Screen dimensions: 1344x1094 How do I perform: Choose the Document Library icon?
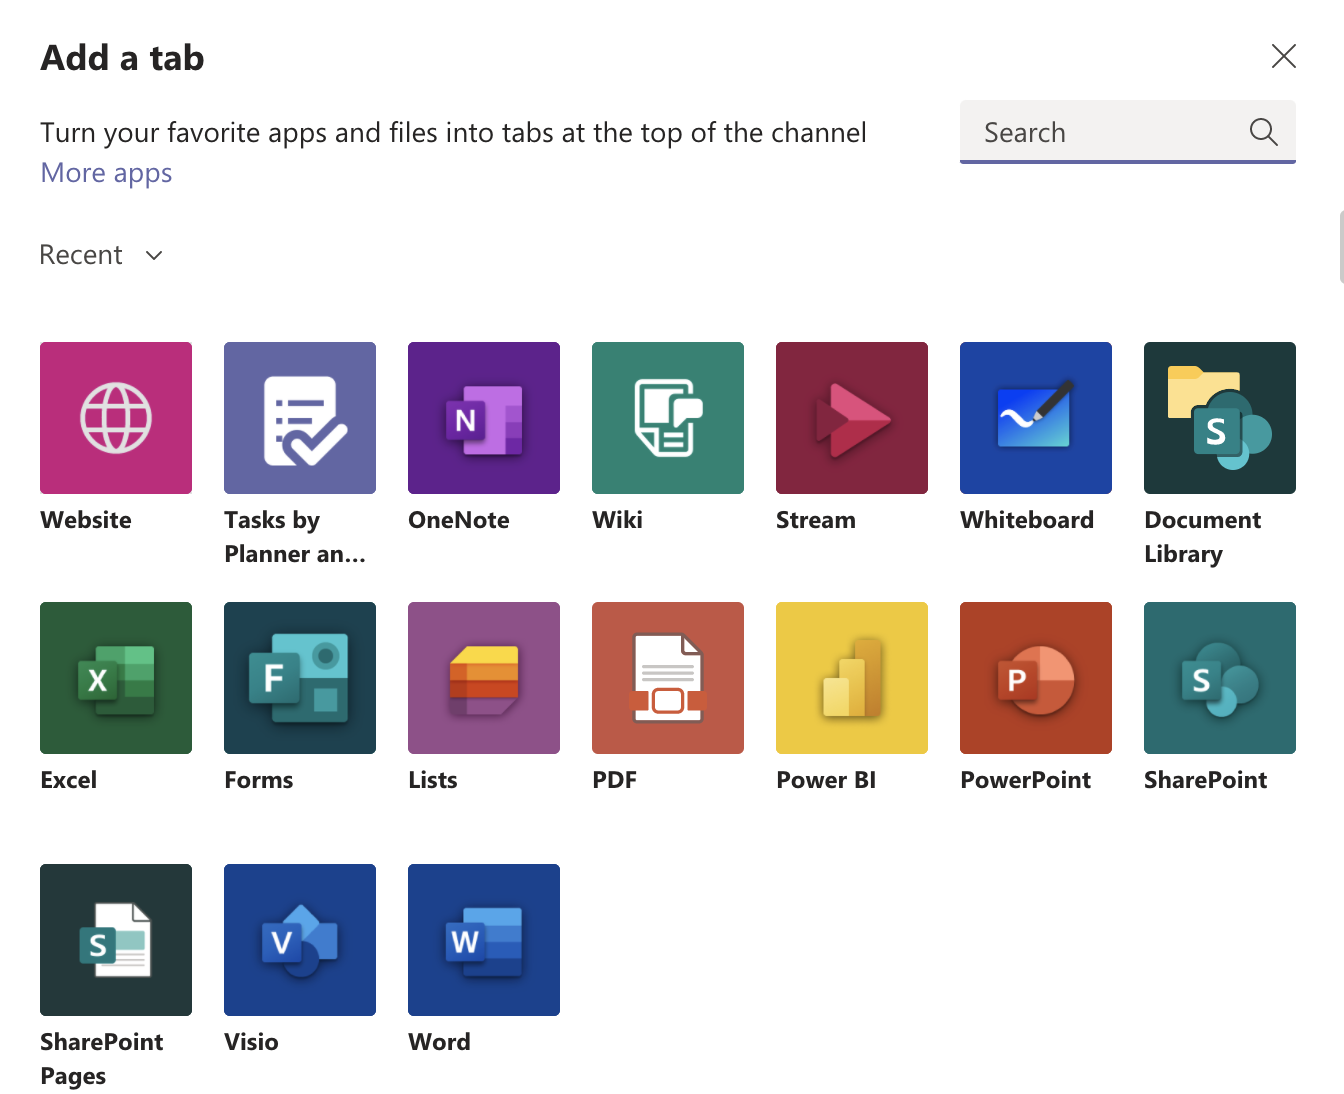1220,418
